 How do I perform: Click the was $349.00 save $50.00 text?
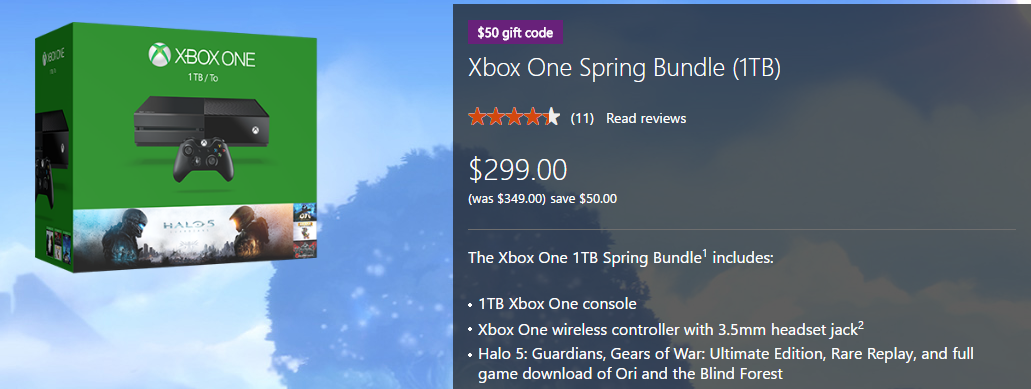point(542,198)
